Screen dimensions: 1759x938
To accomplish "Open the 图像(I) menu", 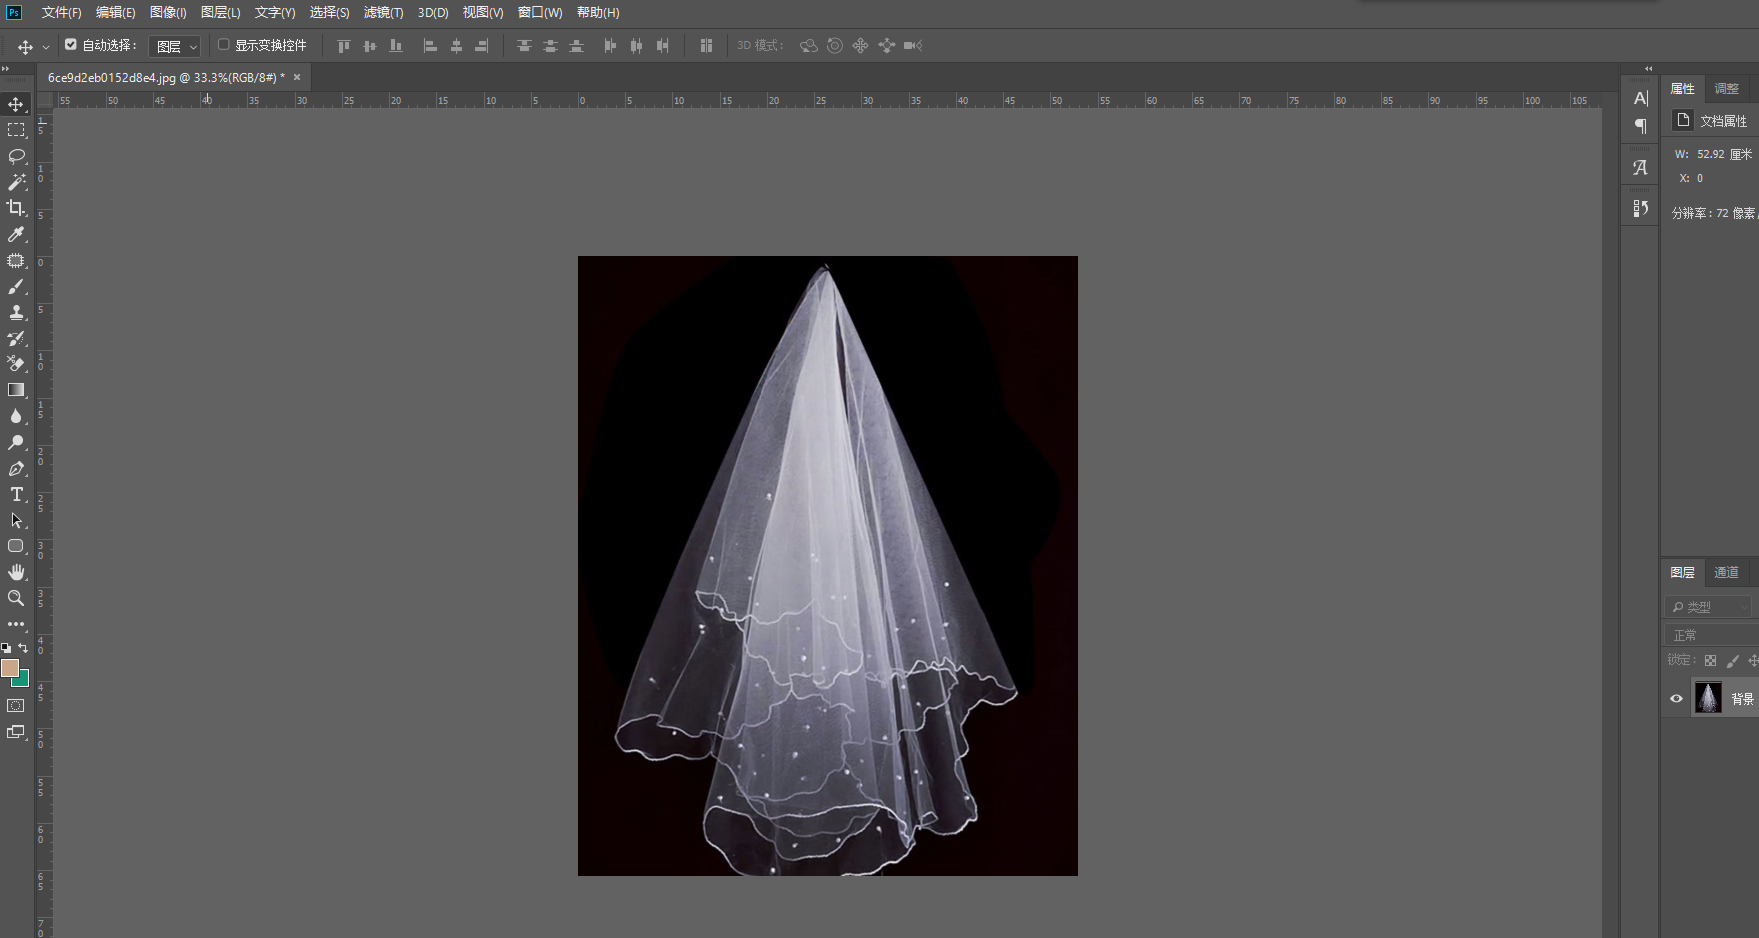I will 168,13.
